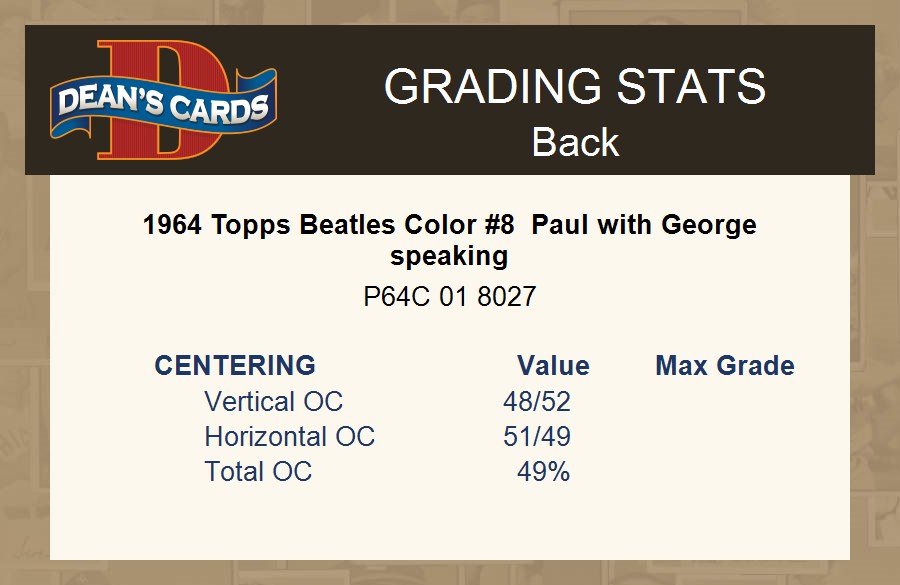Select the Vertical OC row label
Screen dimensions: 900x585
point(273,402)
